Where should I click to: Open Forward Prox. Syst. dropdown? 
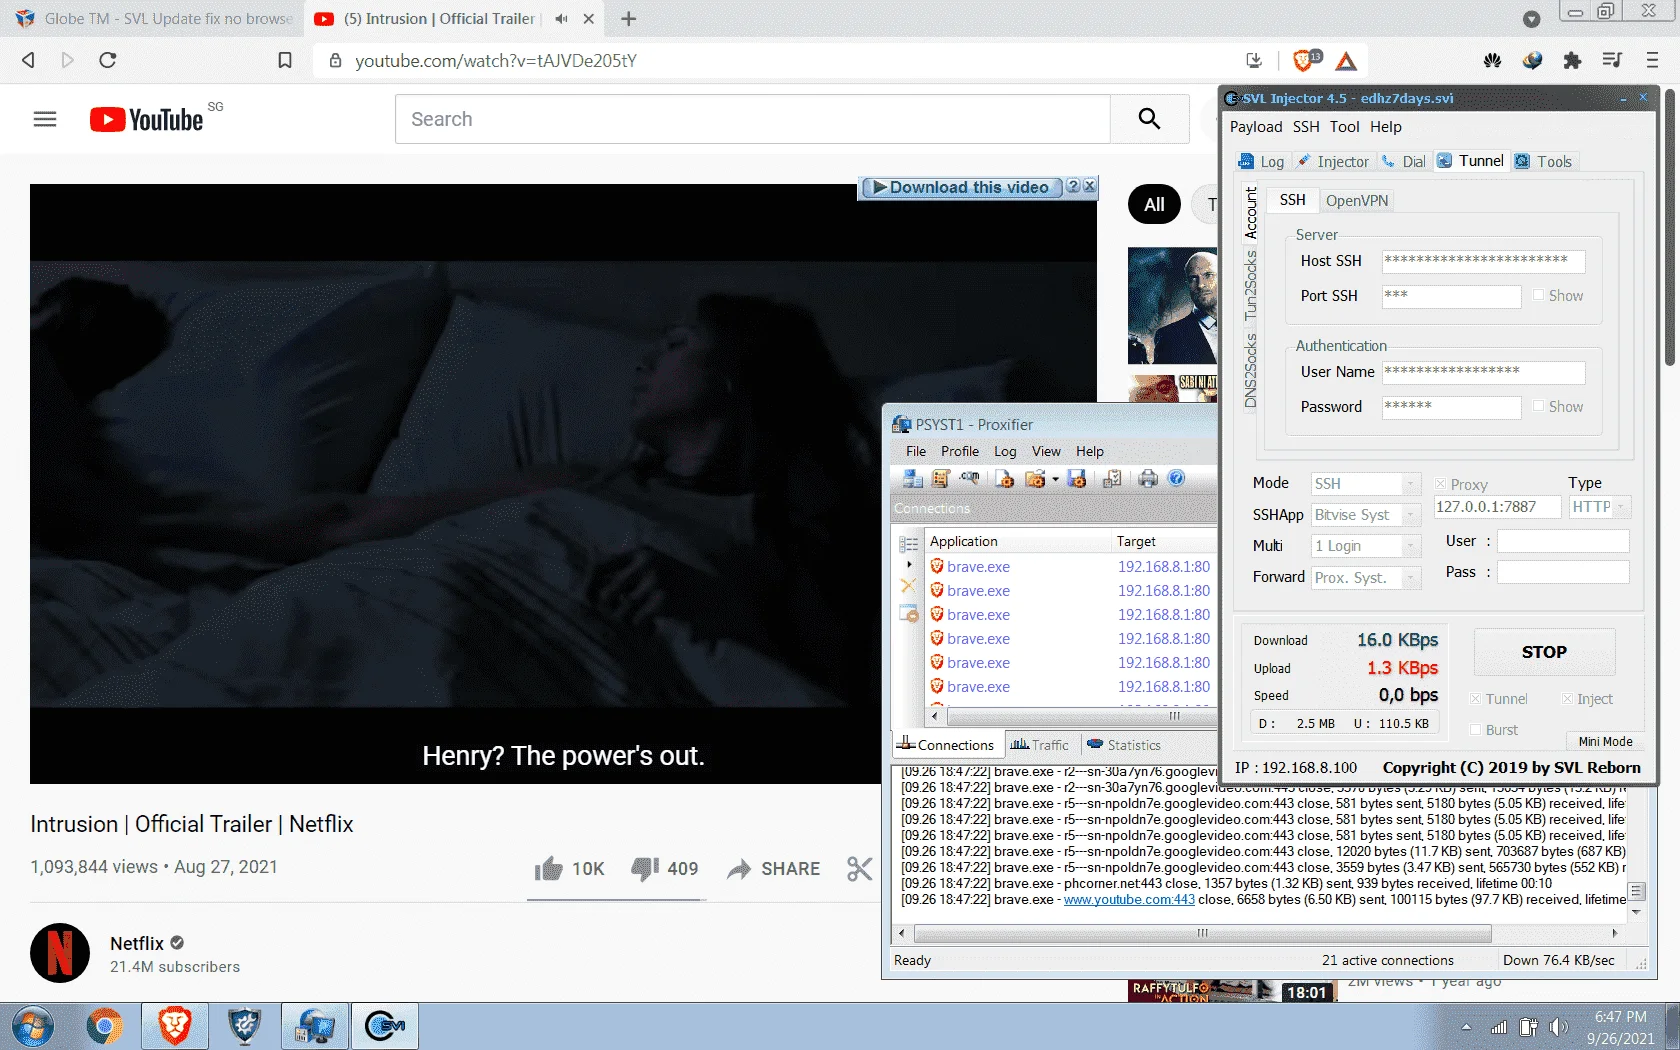1366,577
